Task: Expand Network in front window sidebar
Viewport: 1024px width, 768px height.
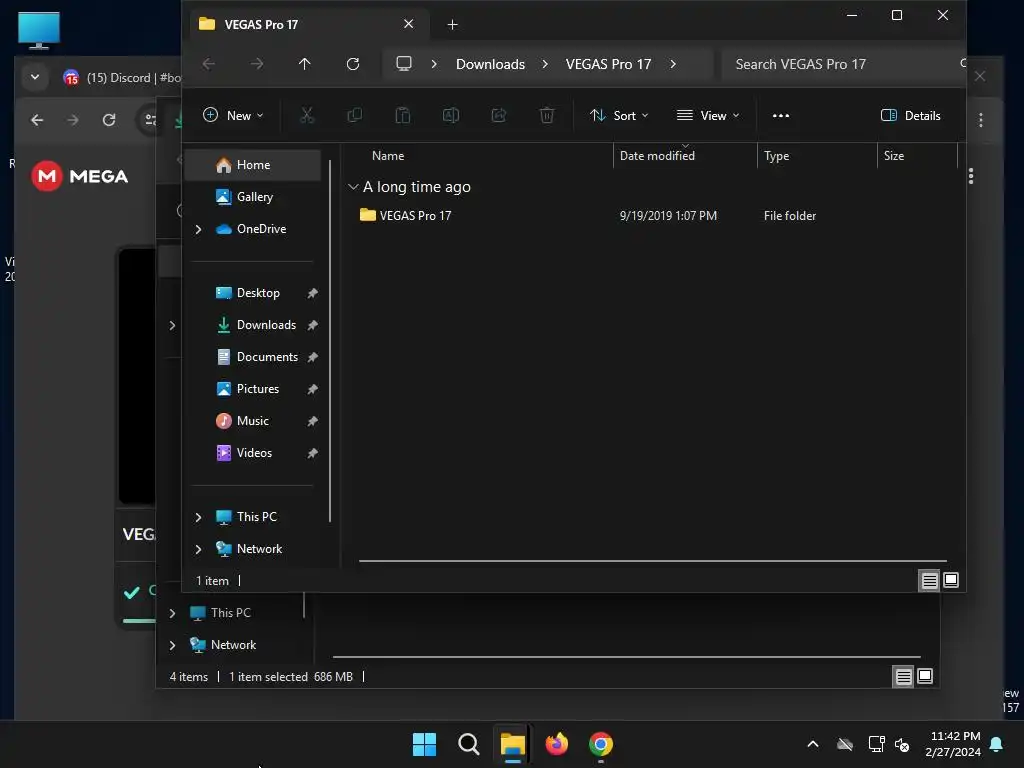Action: point(199,549)
